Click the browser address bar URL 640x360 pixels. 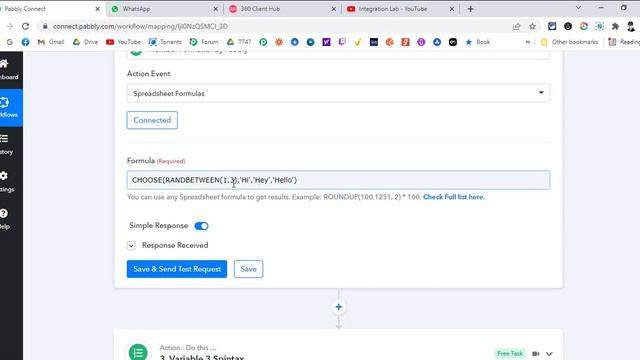pyautogui.click(x=141, y=26)
